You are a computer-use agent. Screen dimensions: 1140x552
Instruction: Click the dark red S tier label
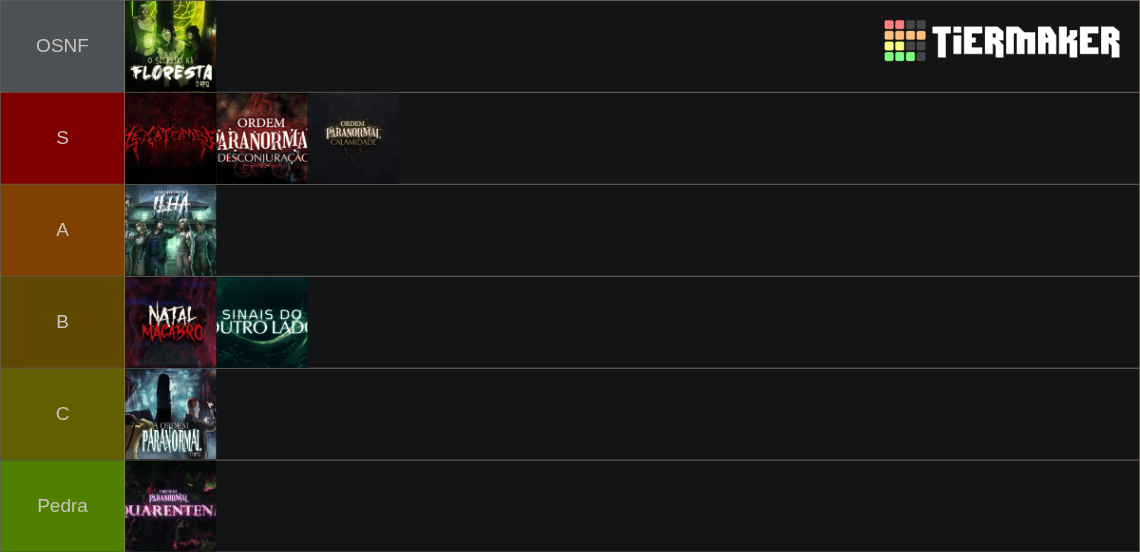63,138
